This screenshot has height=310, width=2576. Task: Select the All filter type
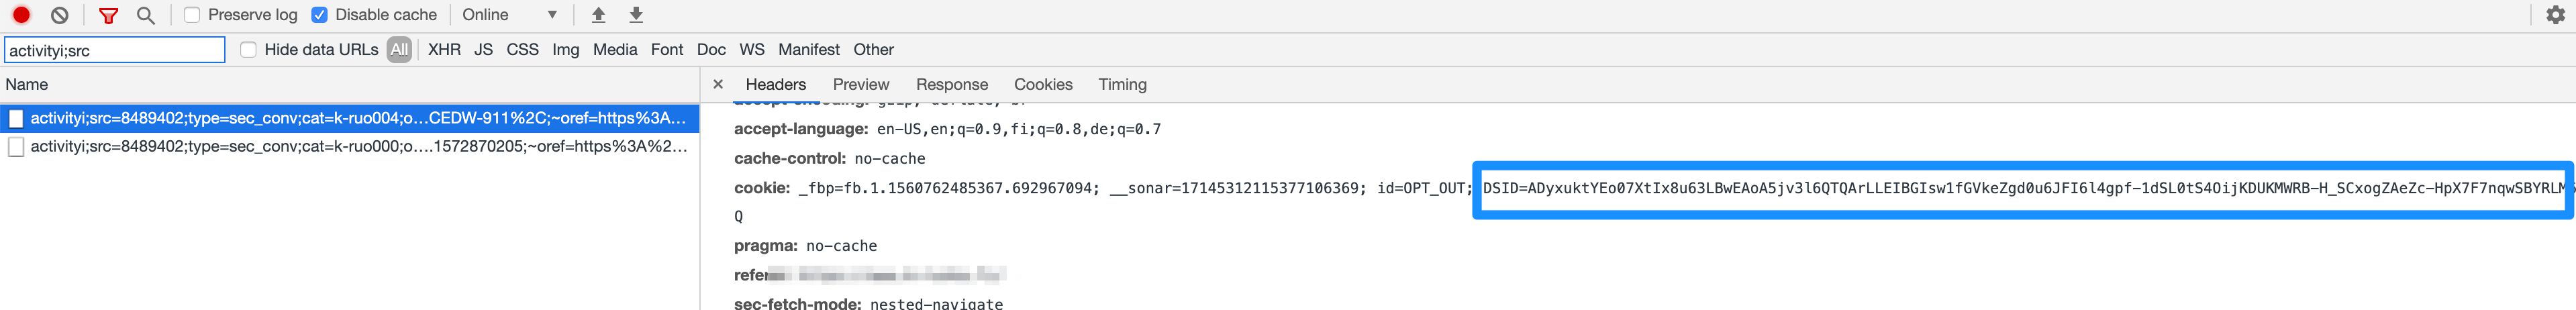(399, 49)
